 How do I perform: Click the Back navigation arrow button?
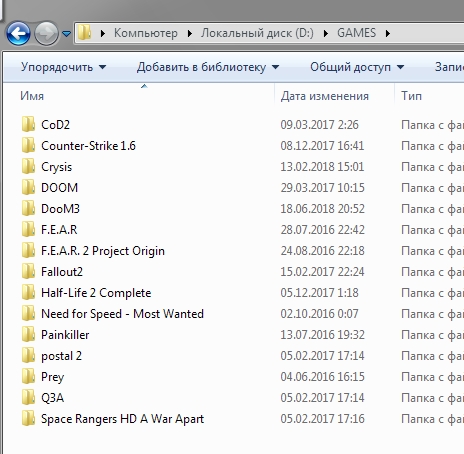tap(18, 33)
